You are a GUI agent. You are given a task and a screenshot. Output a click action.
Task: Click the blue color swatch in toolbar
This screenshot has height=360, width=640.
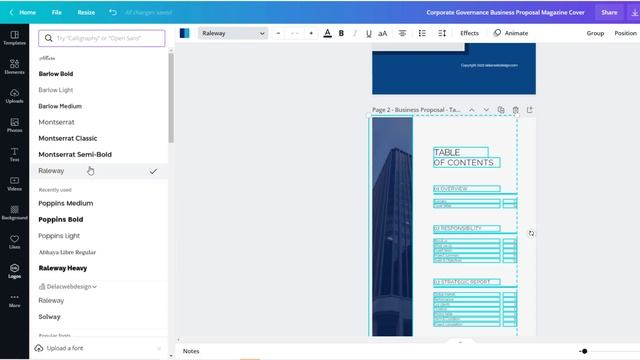click(x=184, y=33)
